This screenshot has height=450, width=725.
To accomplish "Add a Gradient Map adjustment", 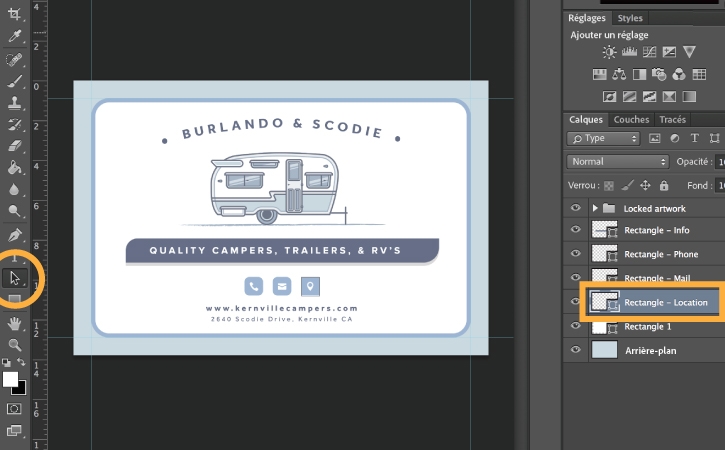I will pyautogui.click(x=689, y=97).
